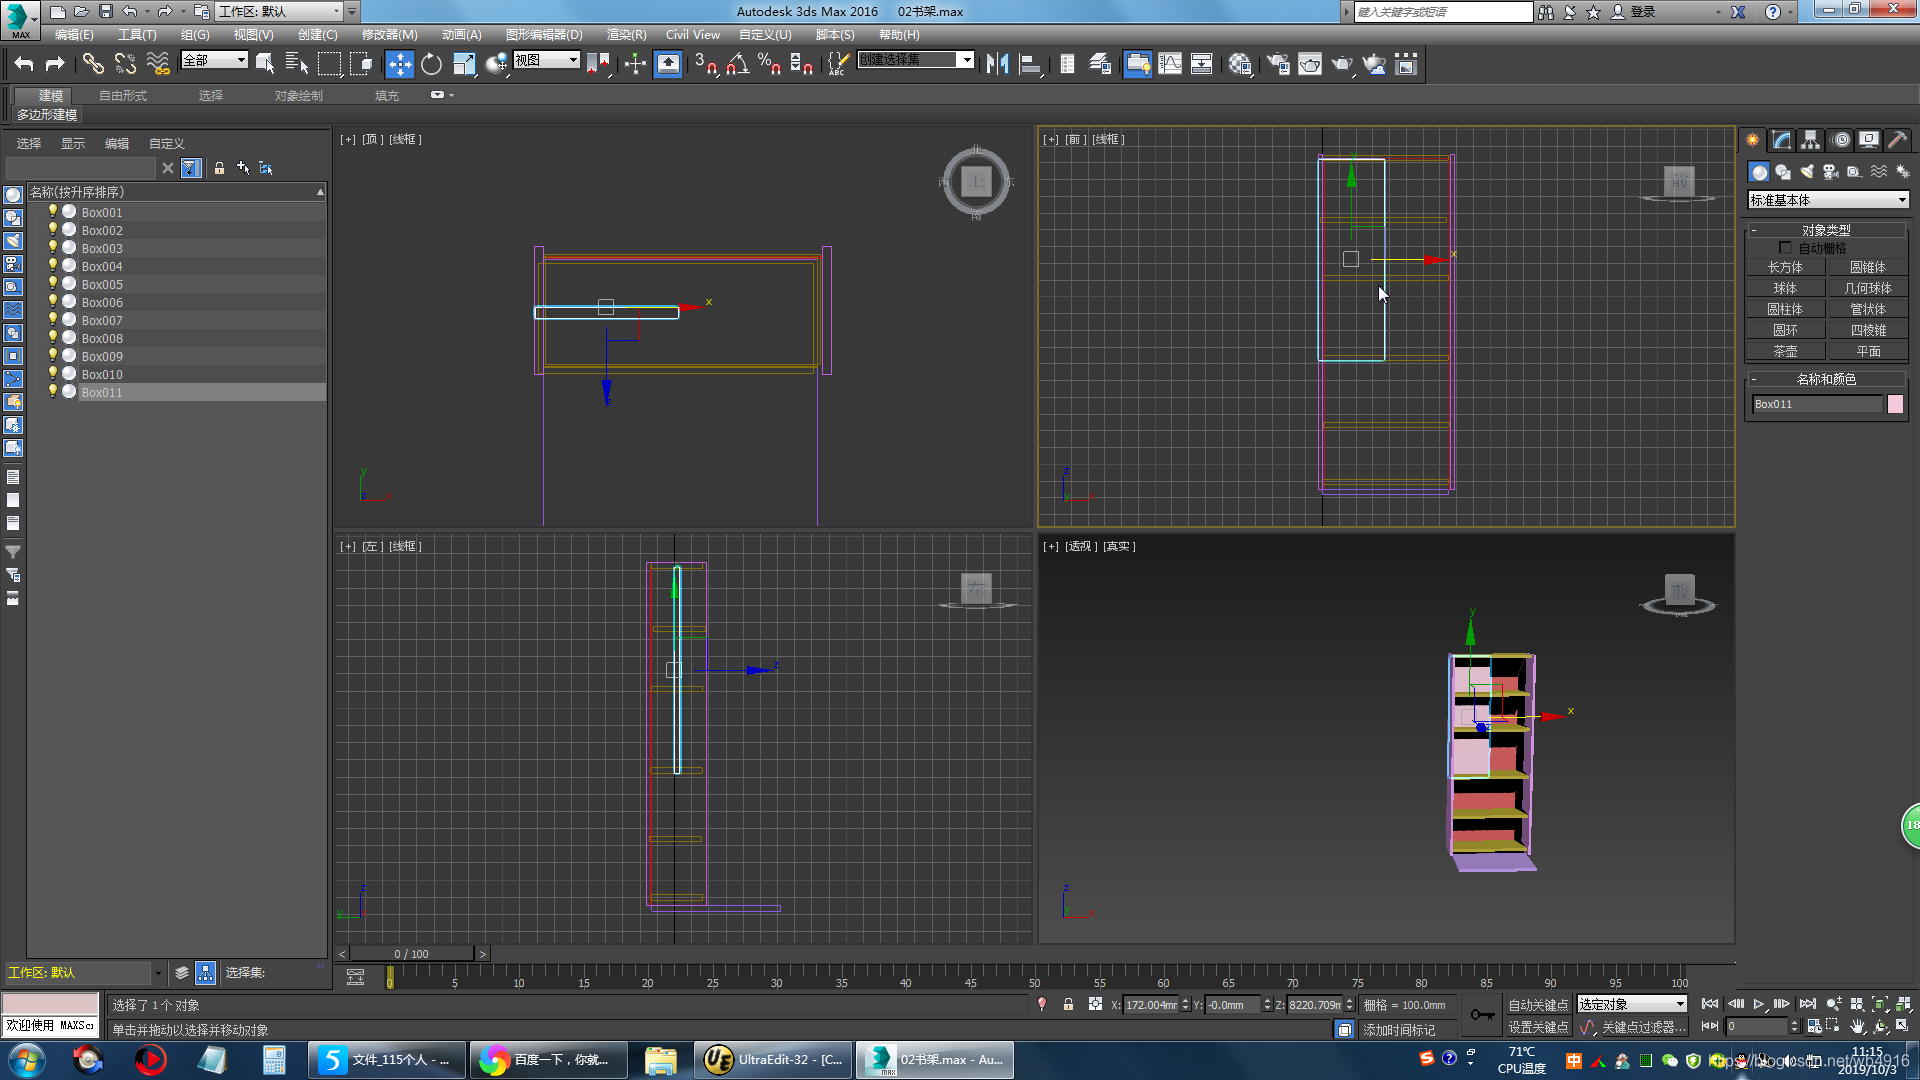This screenshot has height=1080, width=1920.
Task: Click the Bind to Space Warp icon
Action: pos(158,64)
